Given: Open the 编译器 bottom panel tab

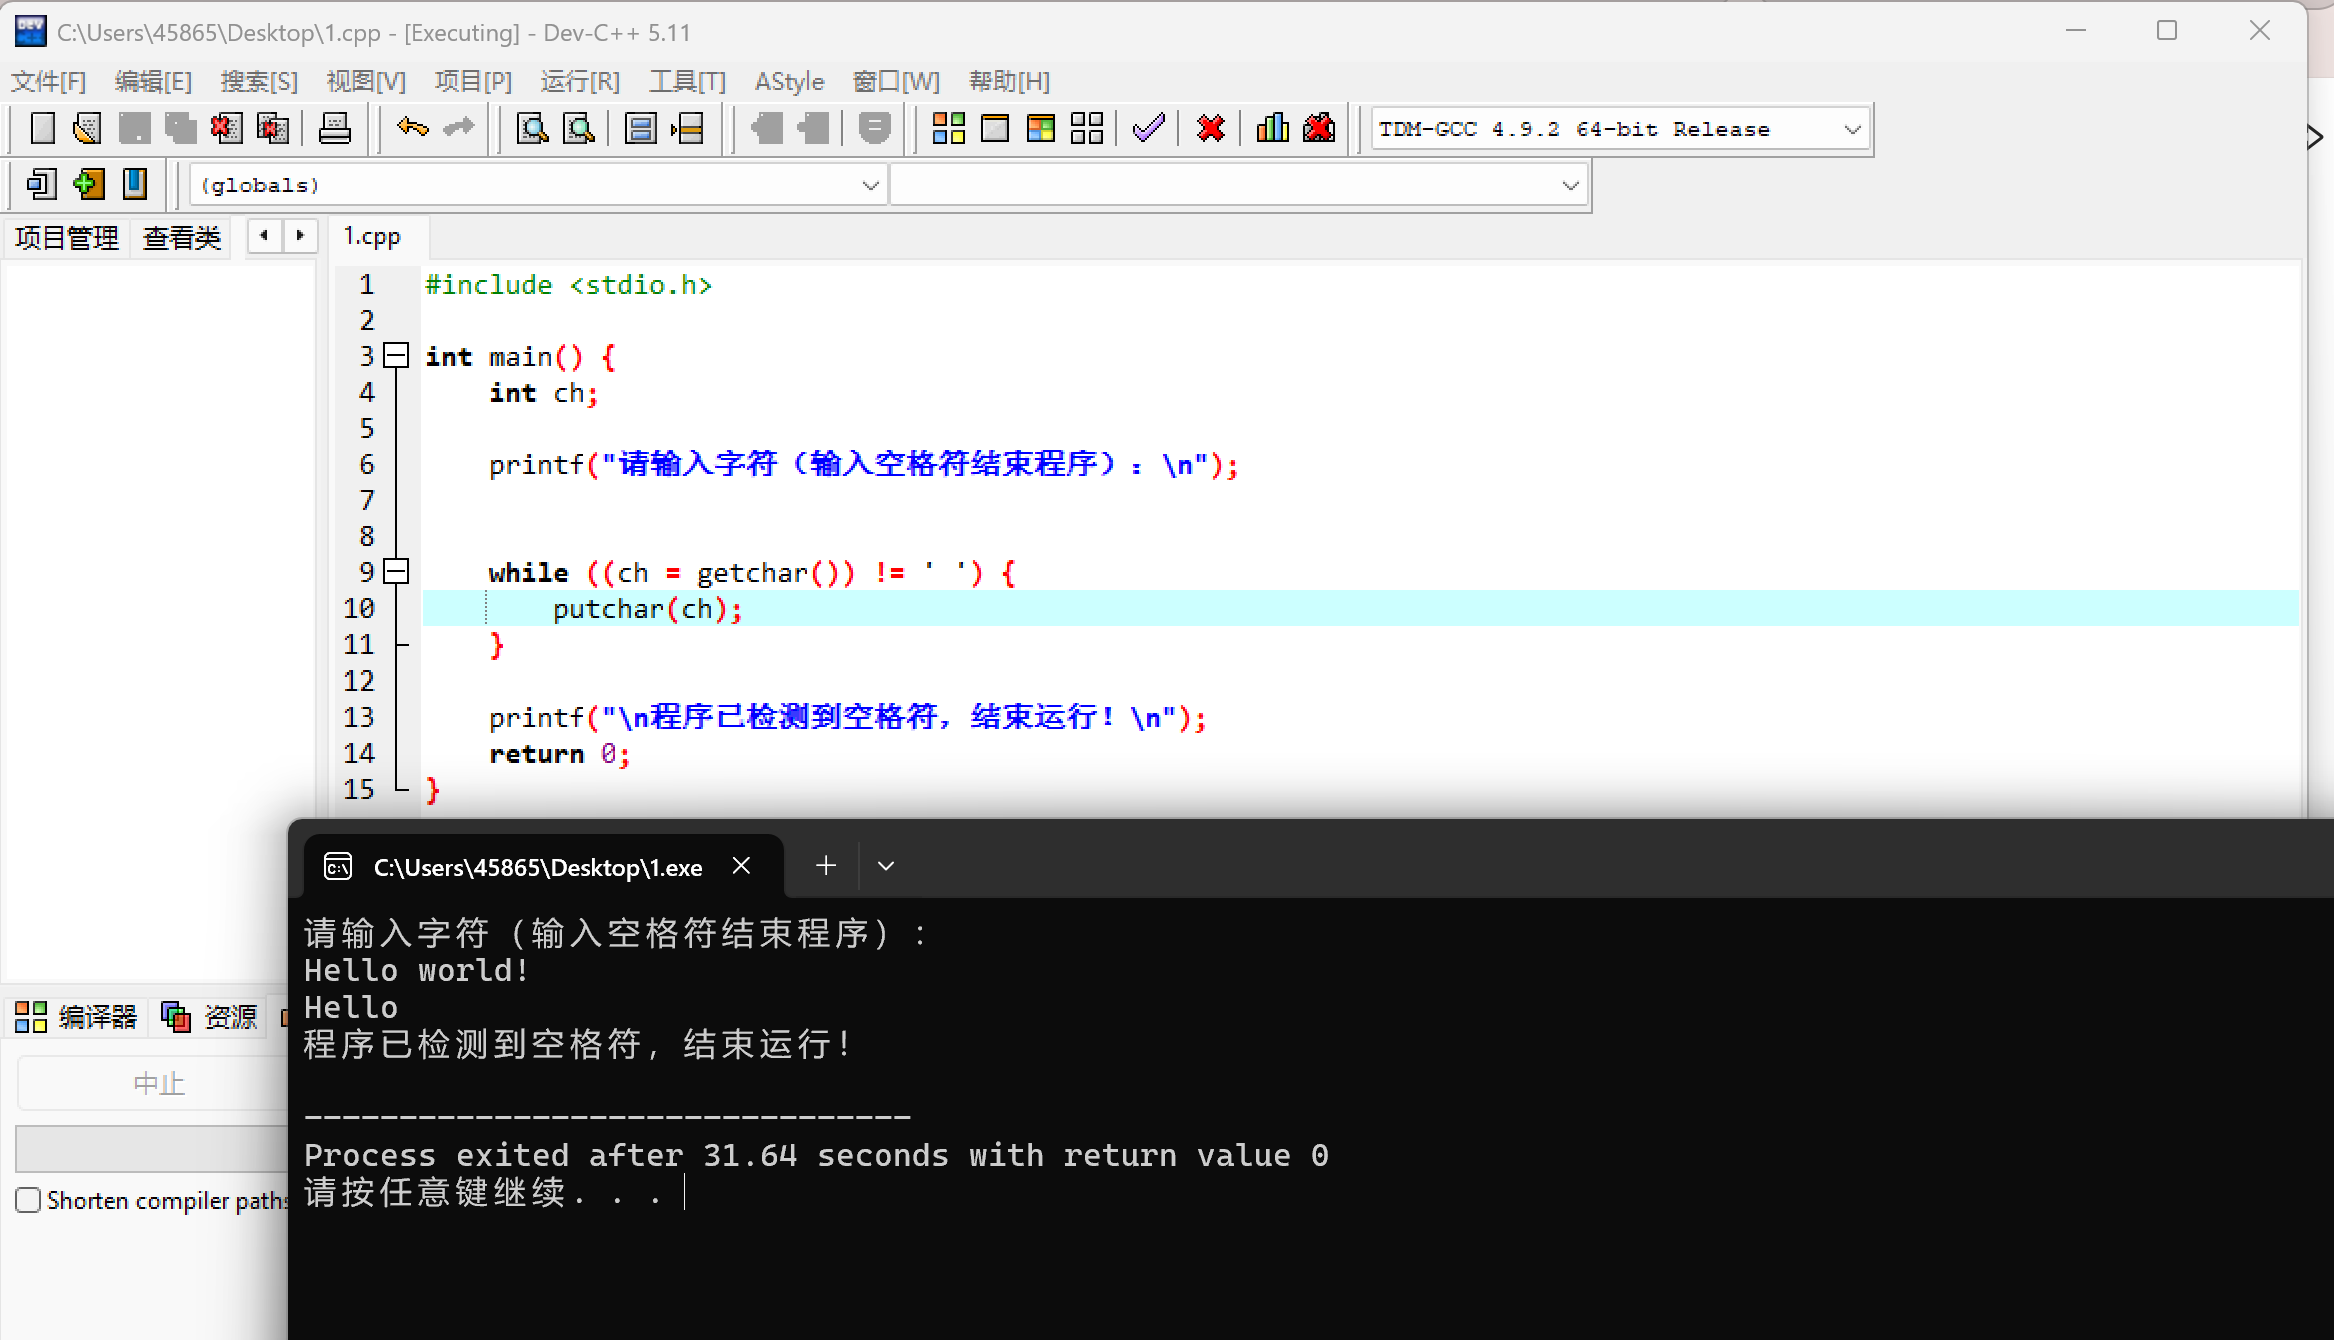Looking at the screenshot, I should click(78, 1017).
